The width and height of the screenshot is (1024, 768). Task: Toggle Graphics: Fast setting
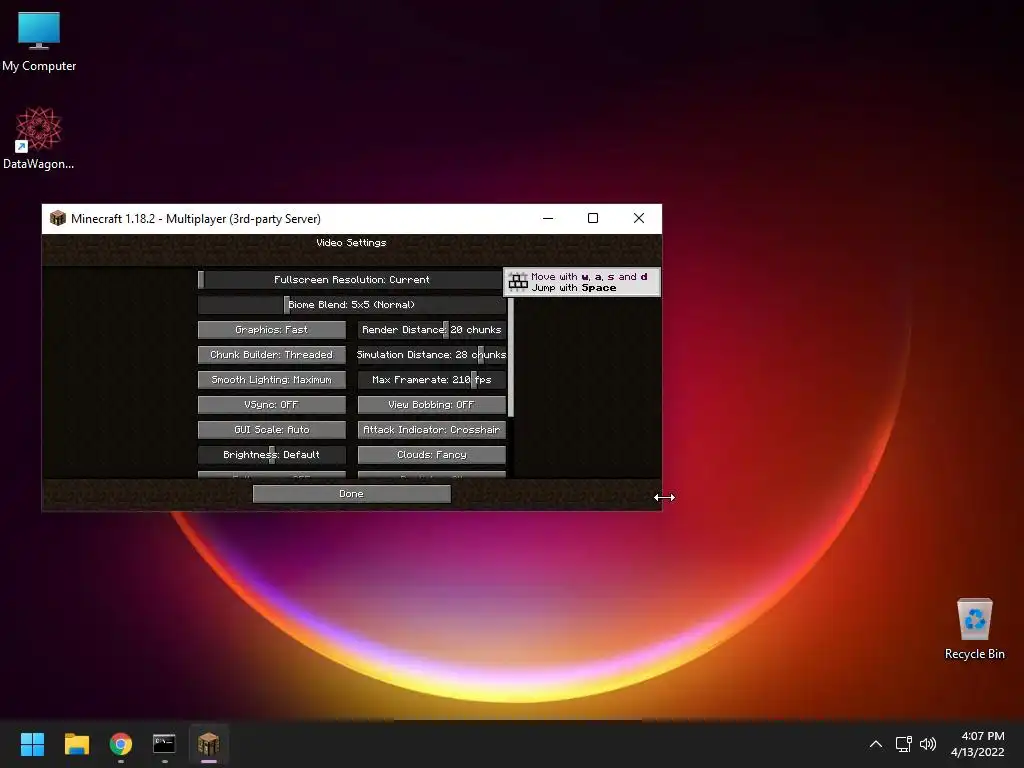click(272, 330)
